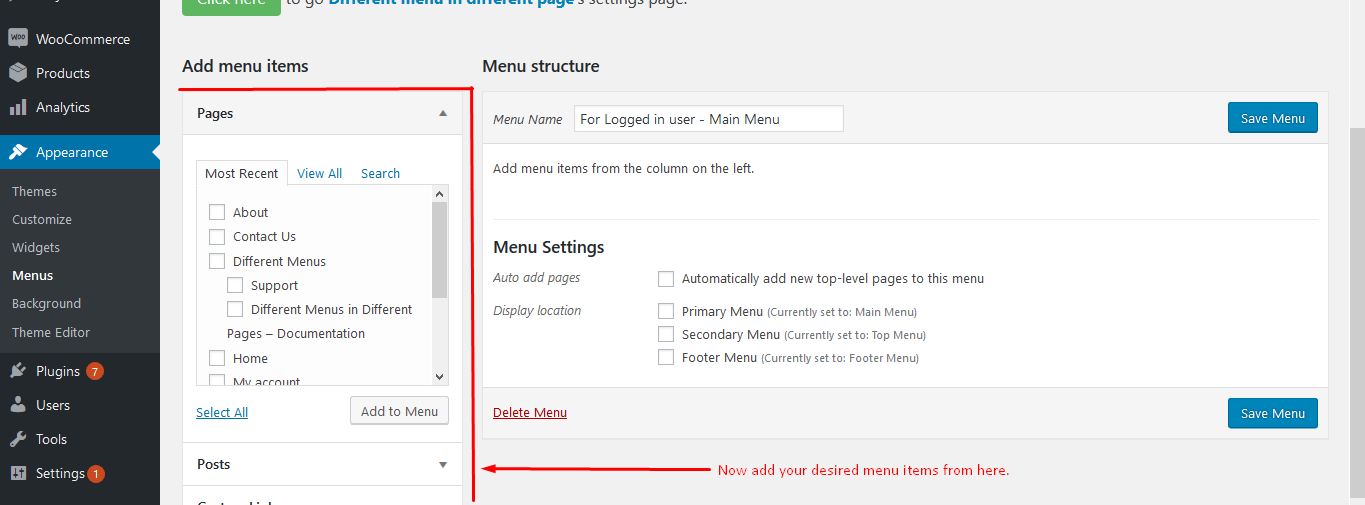Open the Menus submenu item
1365x505 pixels.
click(x=32, y=275)
